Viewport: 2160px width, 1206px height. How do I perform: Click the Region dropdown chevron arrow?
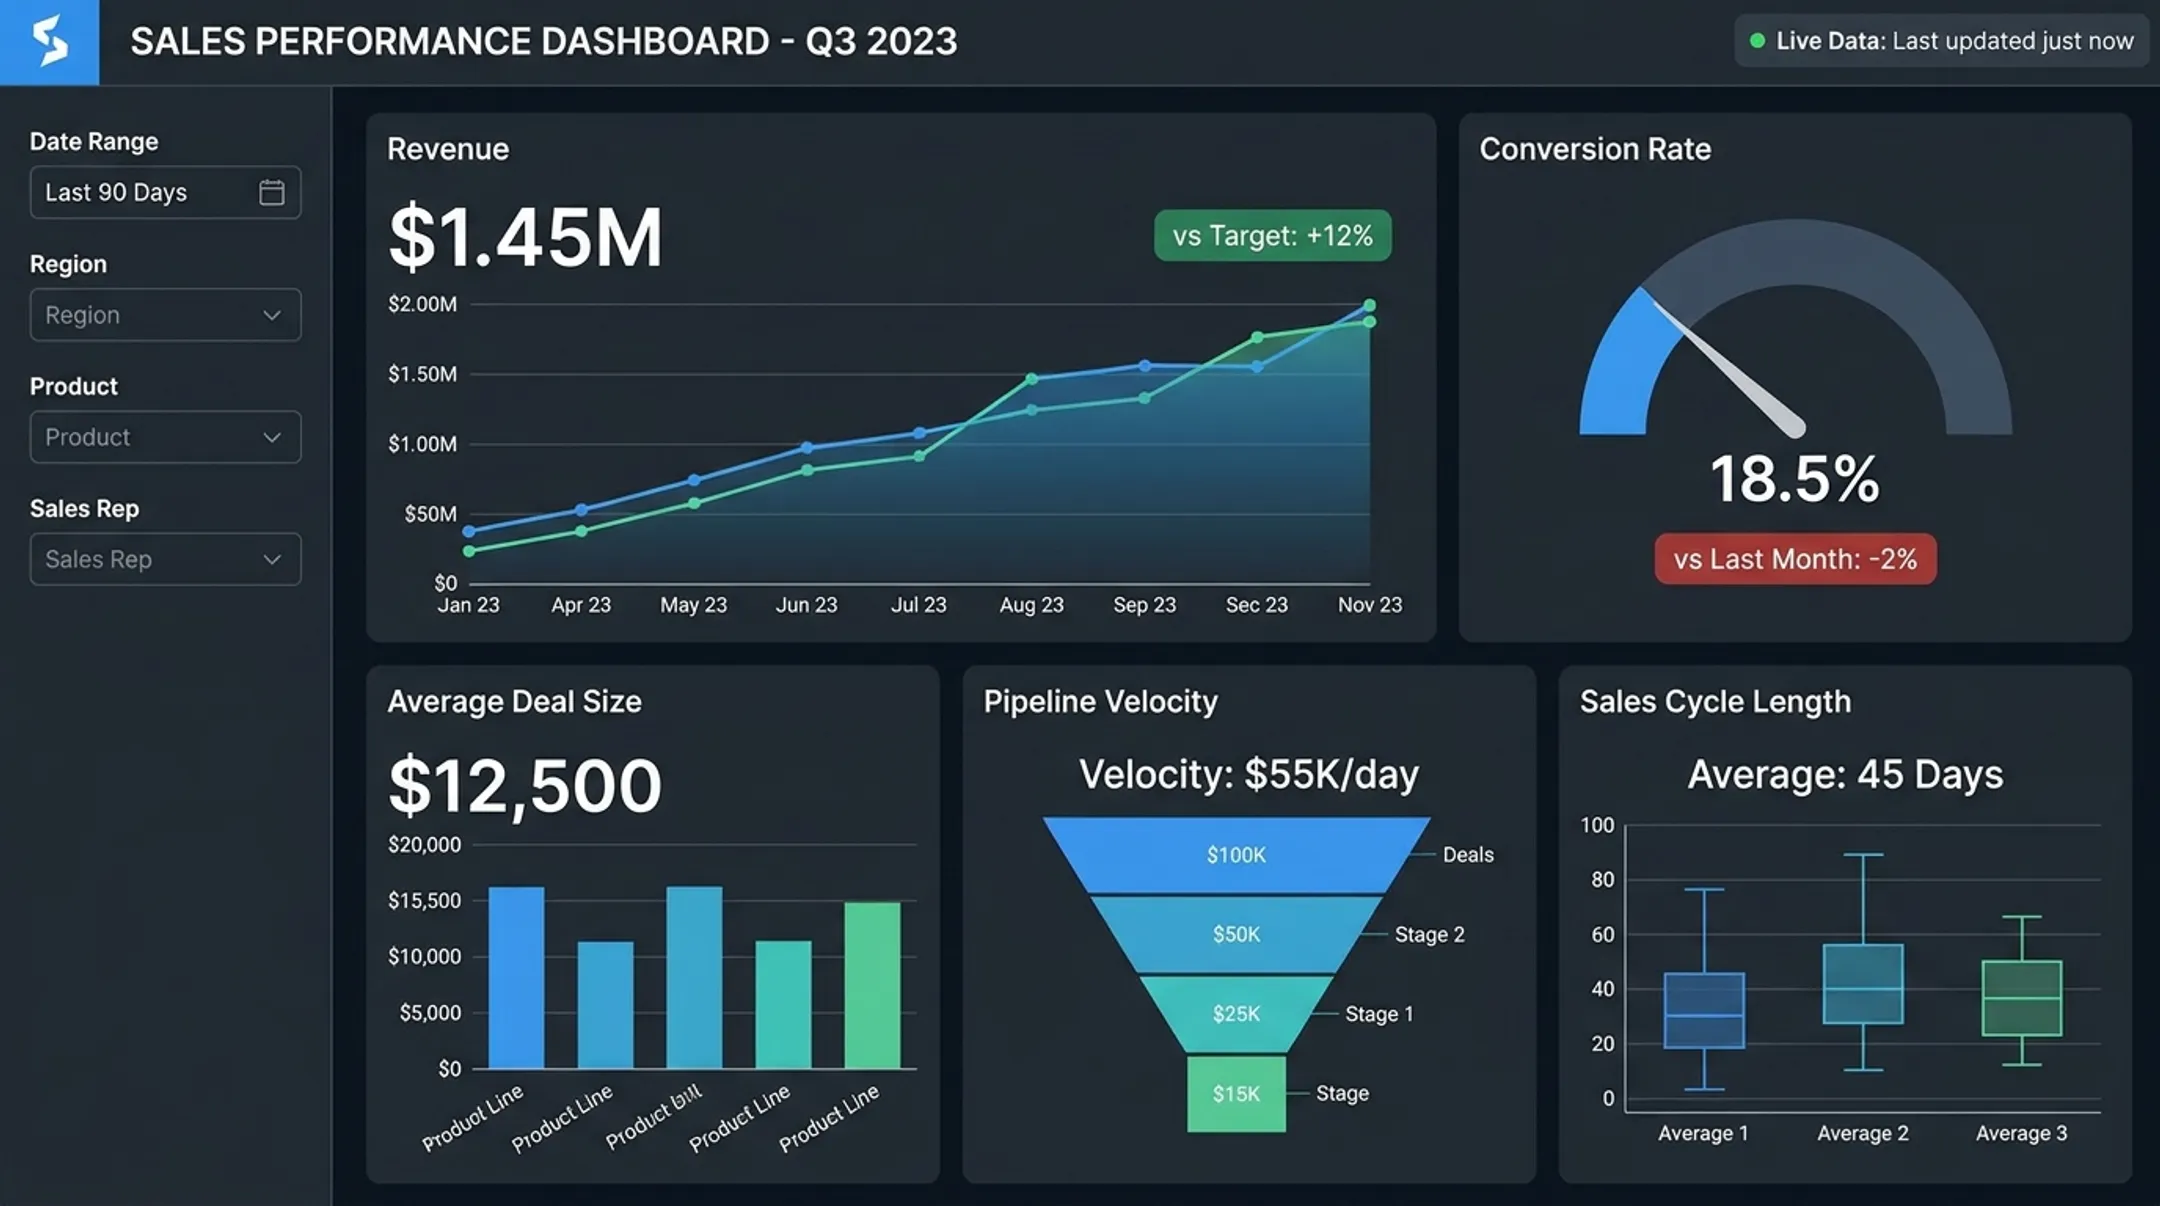pos(271,315)
